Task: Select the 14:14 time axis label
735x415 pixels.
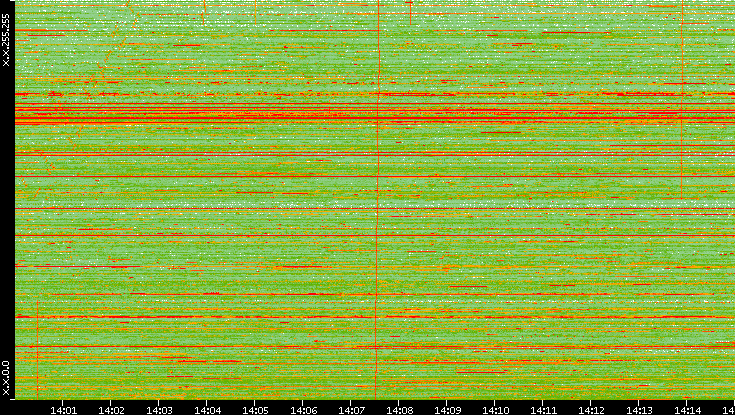Action: coord(687,410)
